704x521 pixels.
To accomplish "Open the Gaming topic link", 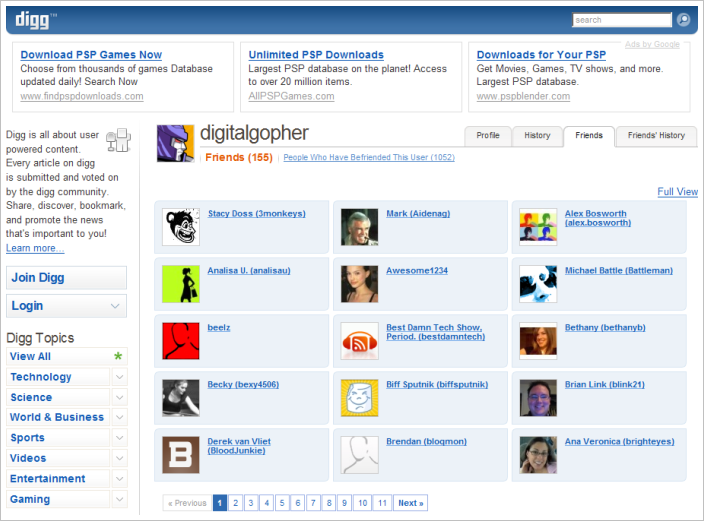I will click(x=30, y=499).
